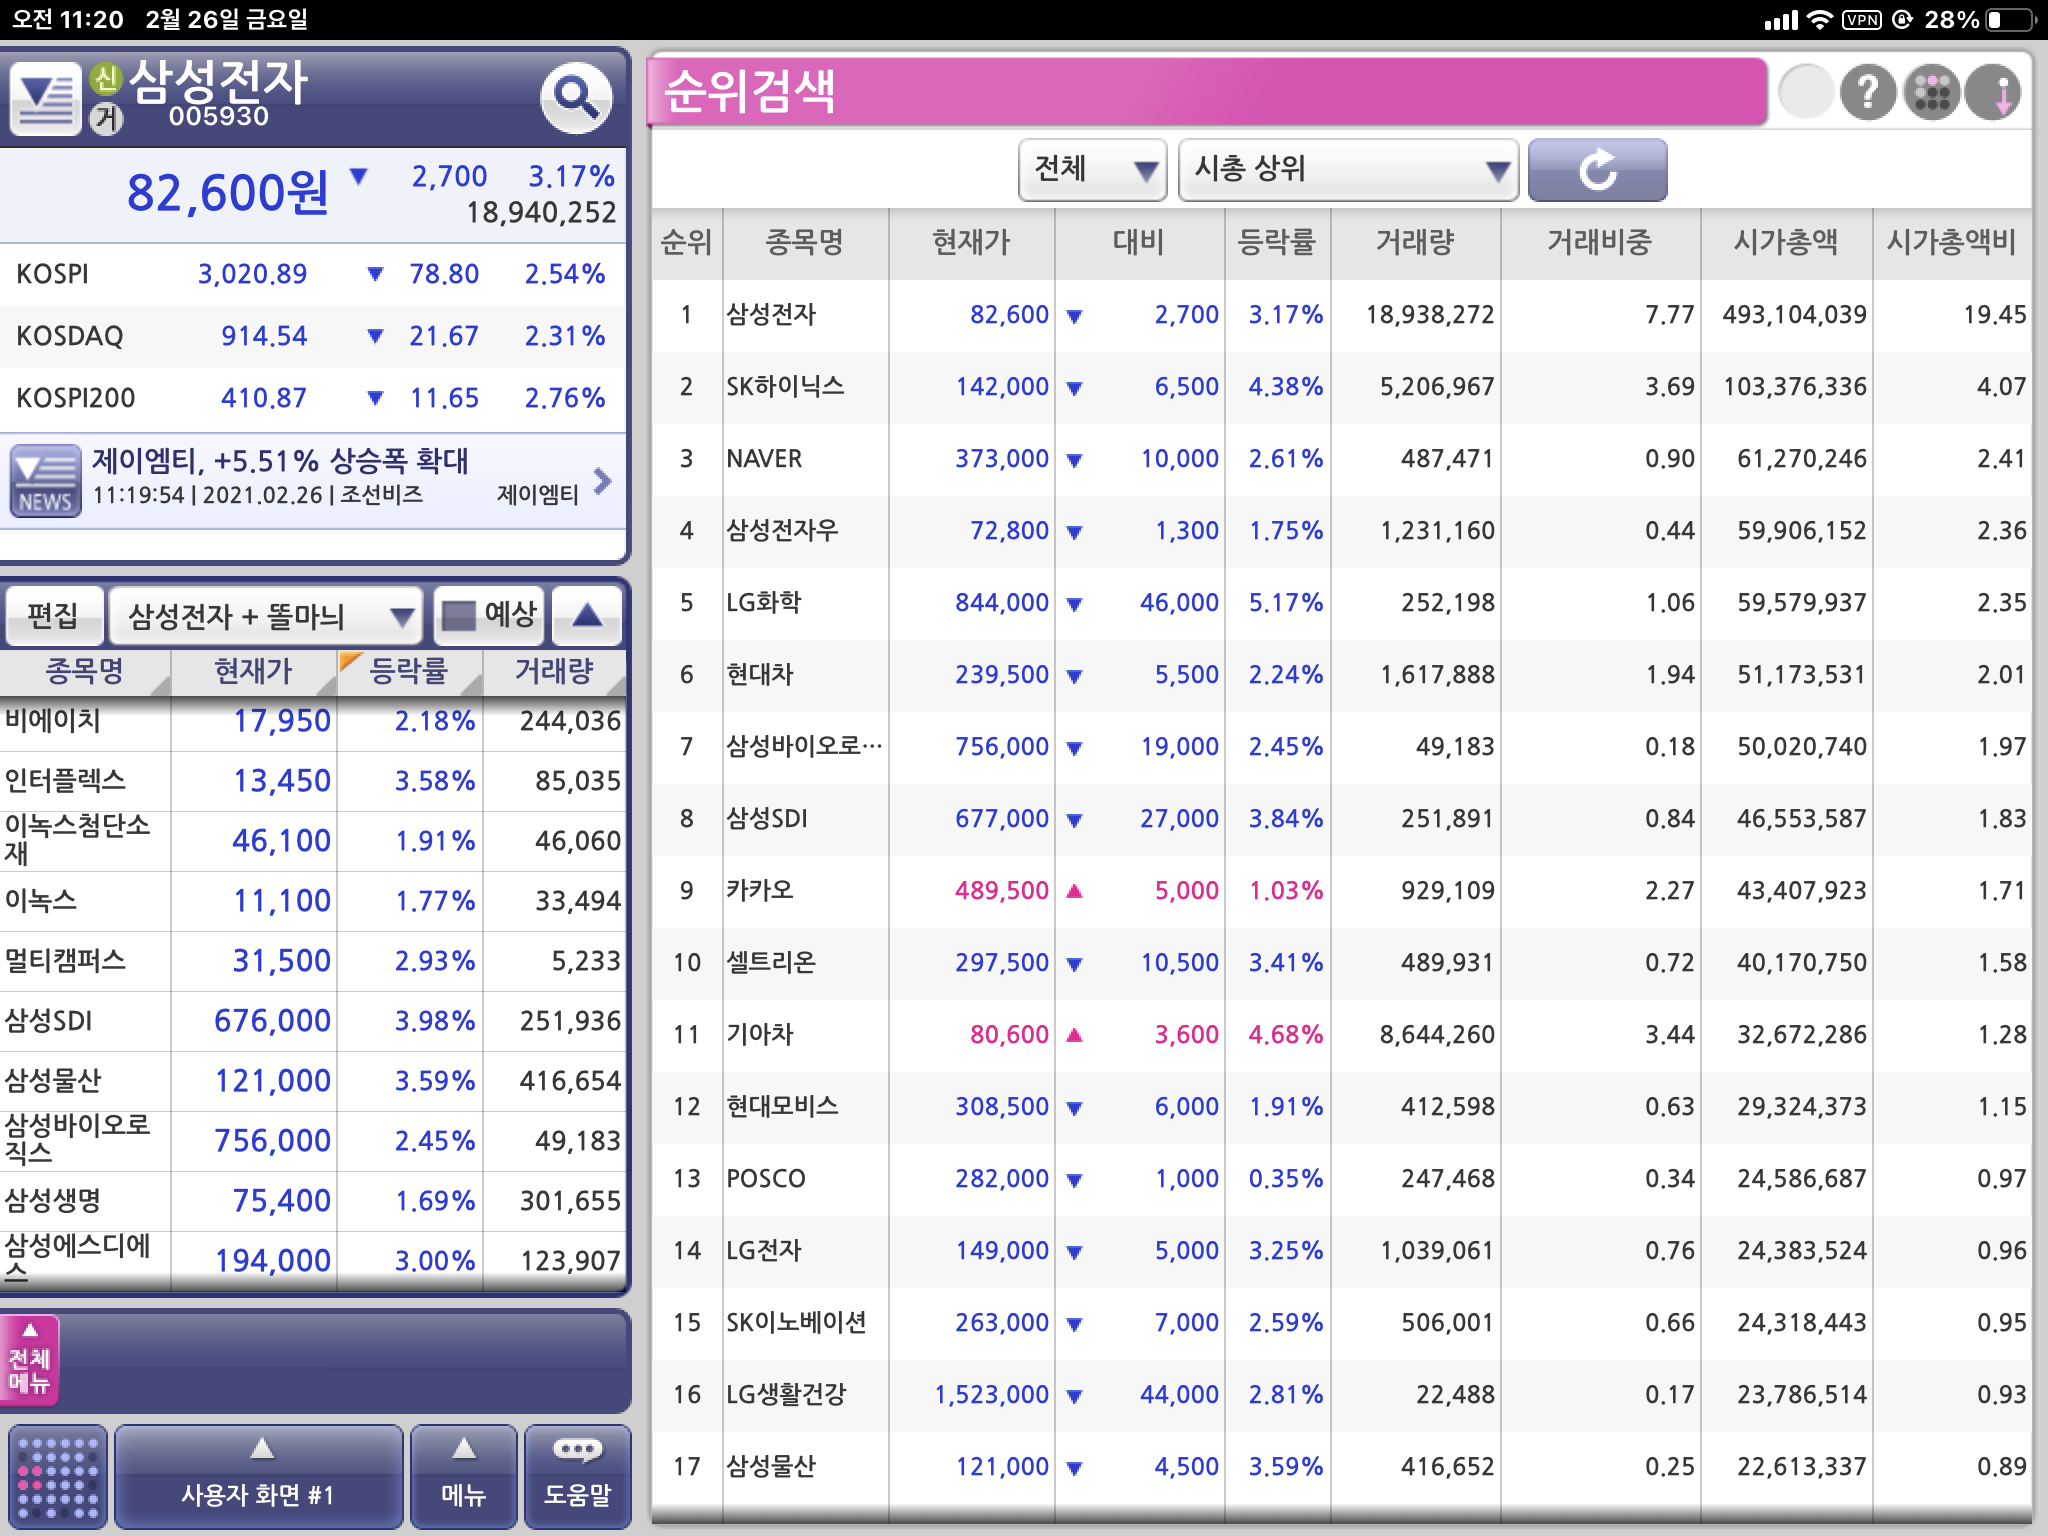Viewport: 2048px width, 1536px height.
Task: Tap the green 신 badge icon
Action: coord(105,79)
